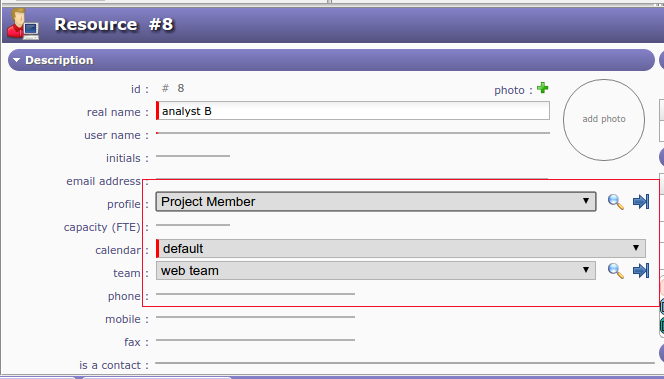Open the default calendar dropdown
Image resolution: width=664 pixels, height=379 pixels.
(401, 248)
